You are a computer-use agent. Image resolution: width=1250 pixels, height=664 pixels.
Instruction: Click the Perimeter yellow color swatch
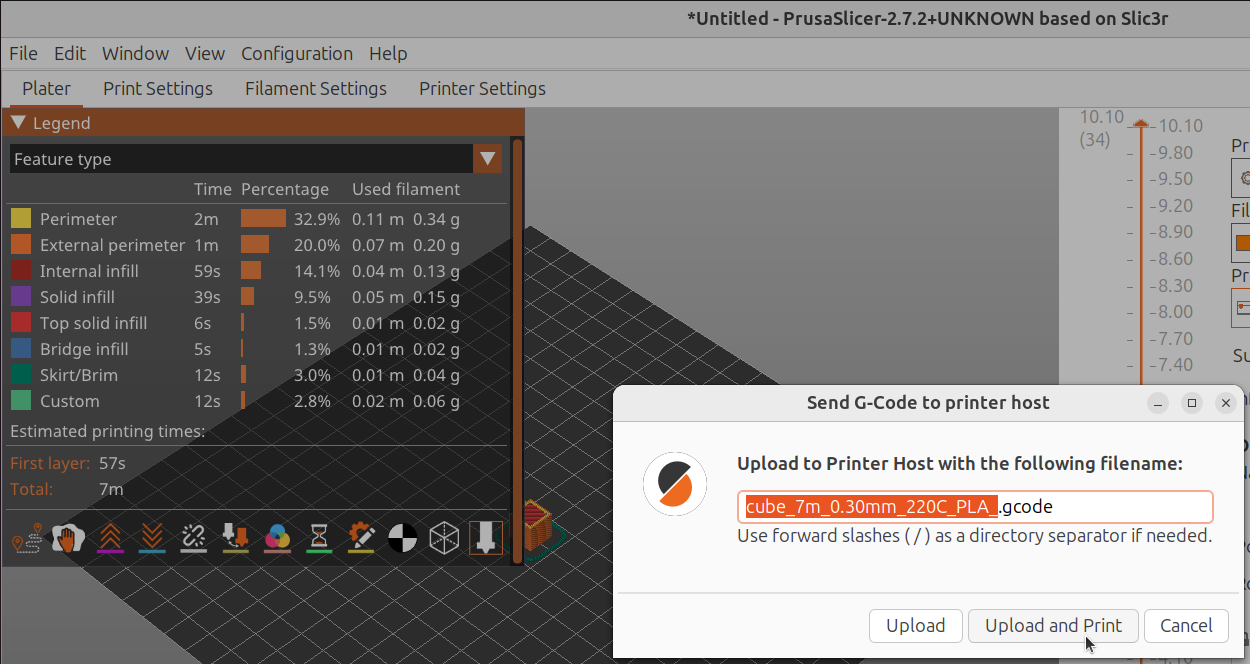[x=21, y=218]
